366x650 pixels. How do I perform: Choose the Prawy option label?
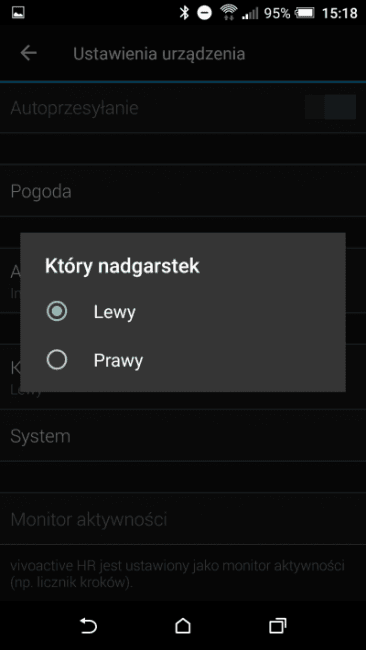(x=118, y=361)
